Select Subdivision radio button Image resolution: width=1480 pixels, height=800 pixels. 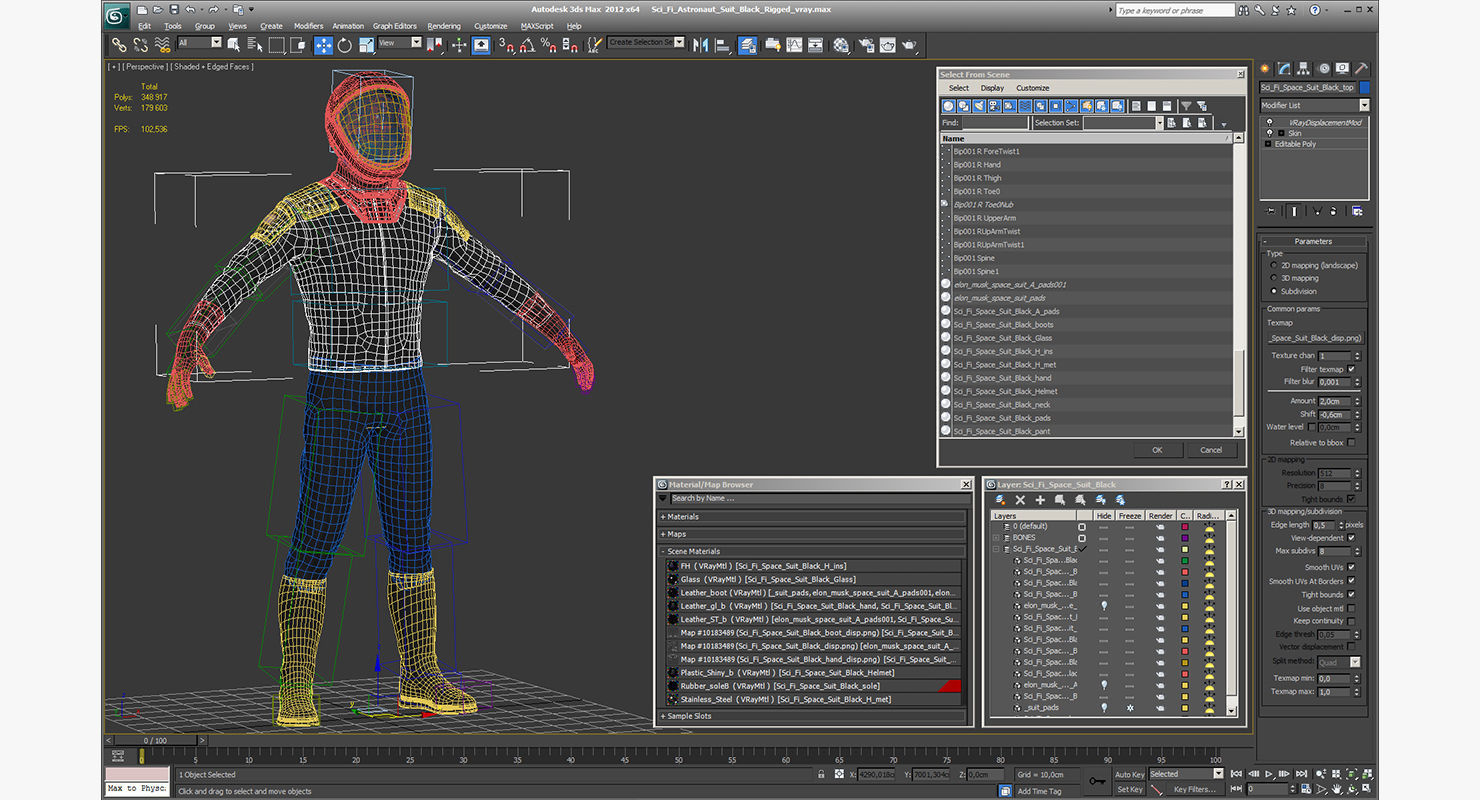click(x=1273, y=291)
